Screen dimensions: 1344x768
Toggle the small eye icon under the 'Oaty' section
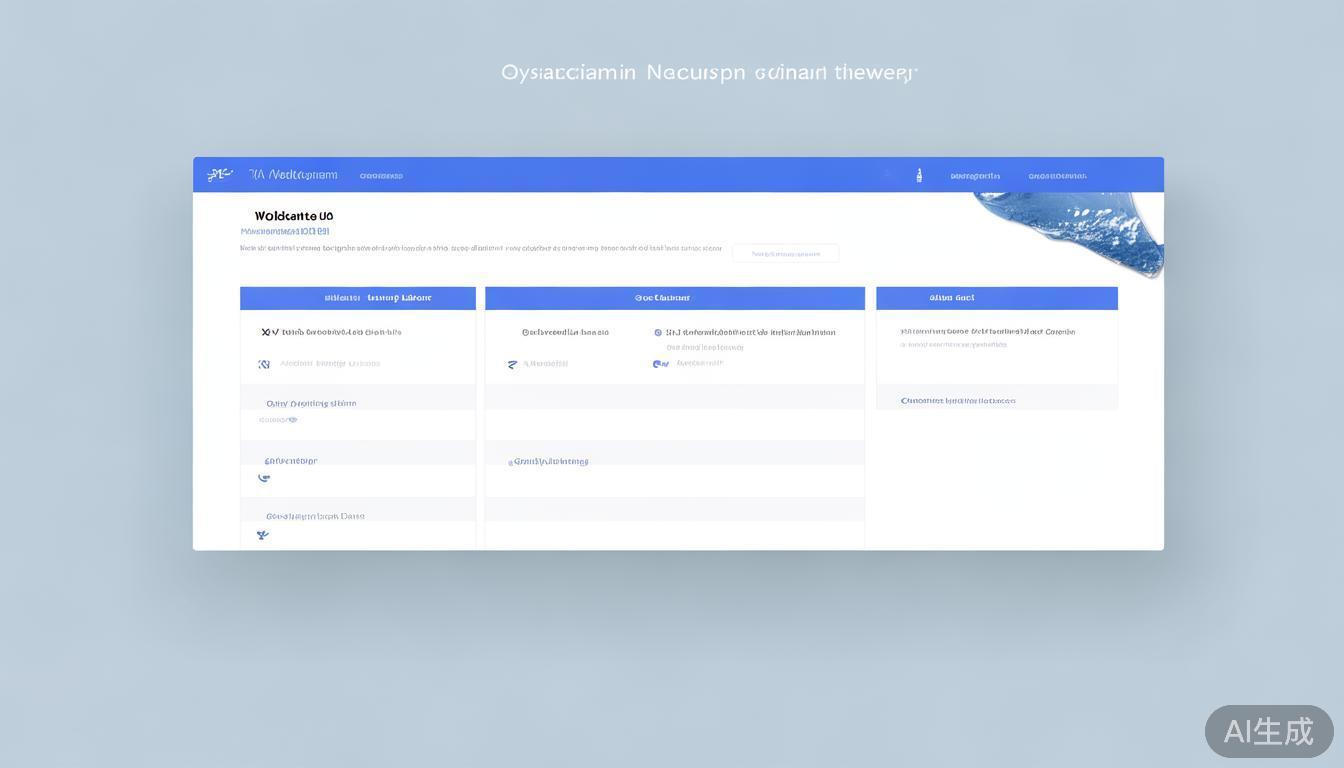coord(291,420)
